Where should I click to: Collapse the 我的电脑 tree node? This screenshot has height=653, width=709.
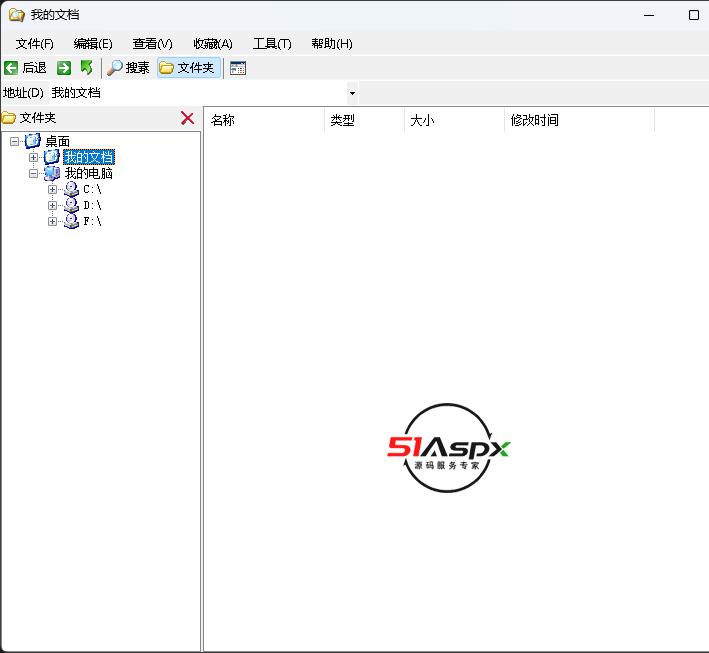(x=33, y=173)
